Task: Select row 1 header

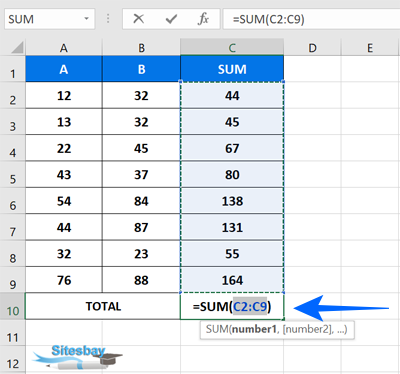Action: click(x=13, y=69)
